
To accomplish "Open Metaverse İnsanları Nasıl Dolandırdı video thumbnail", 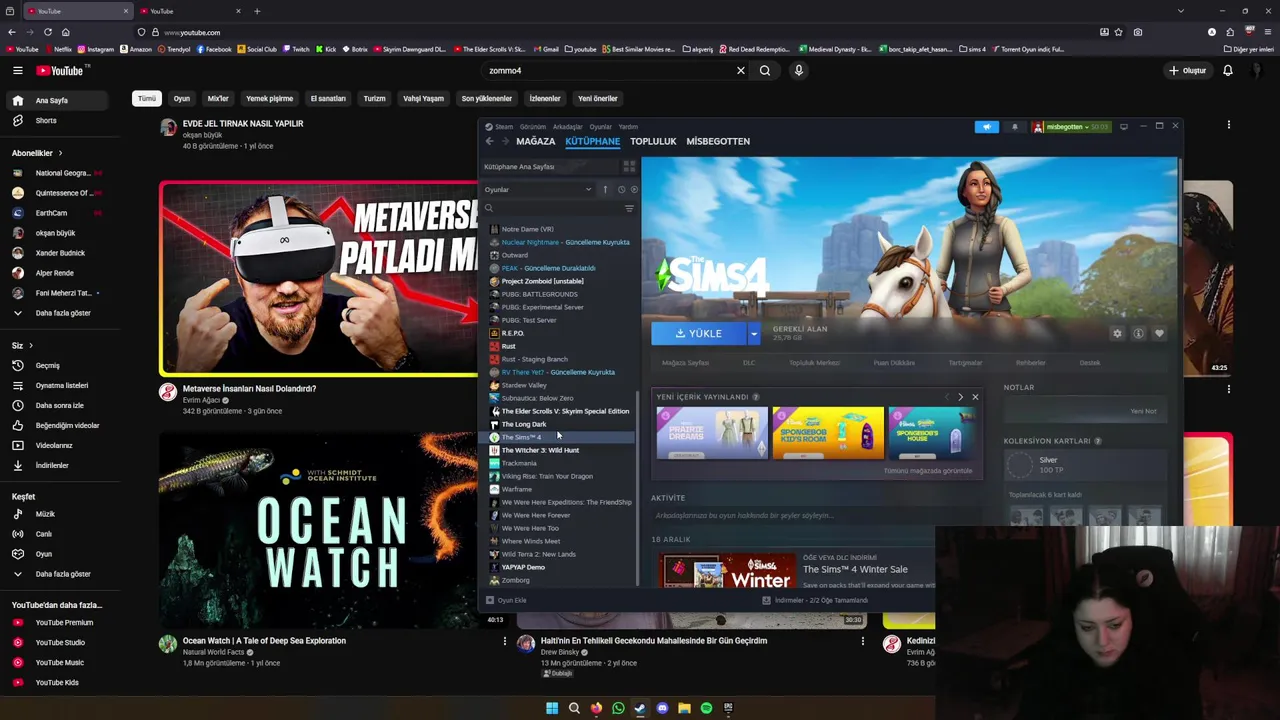I will click(x=318, y=279).
